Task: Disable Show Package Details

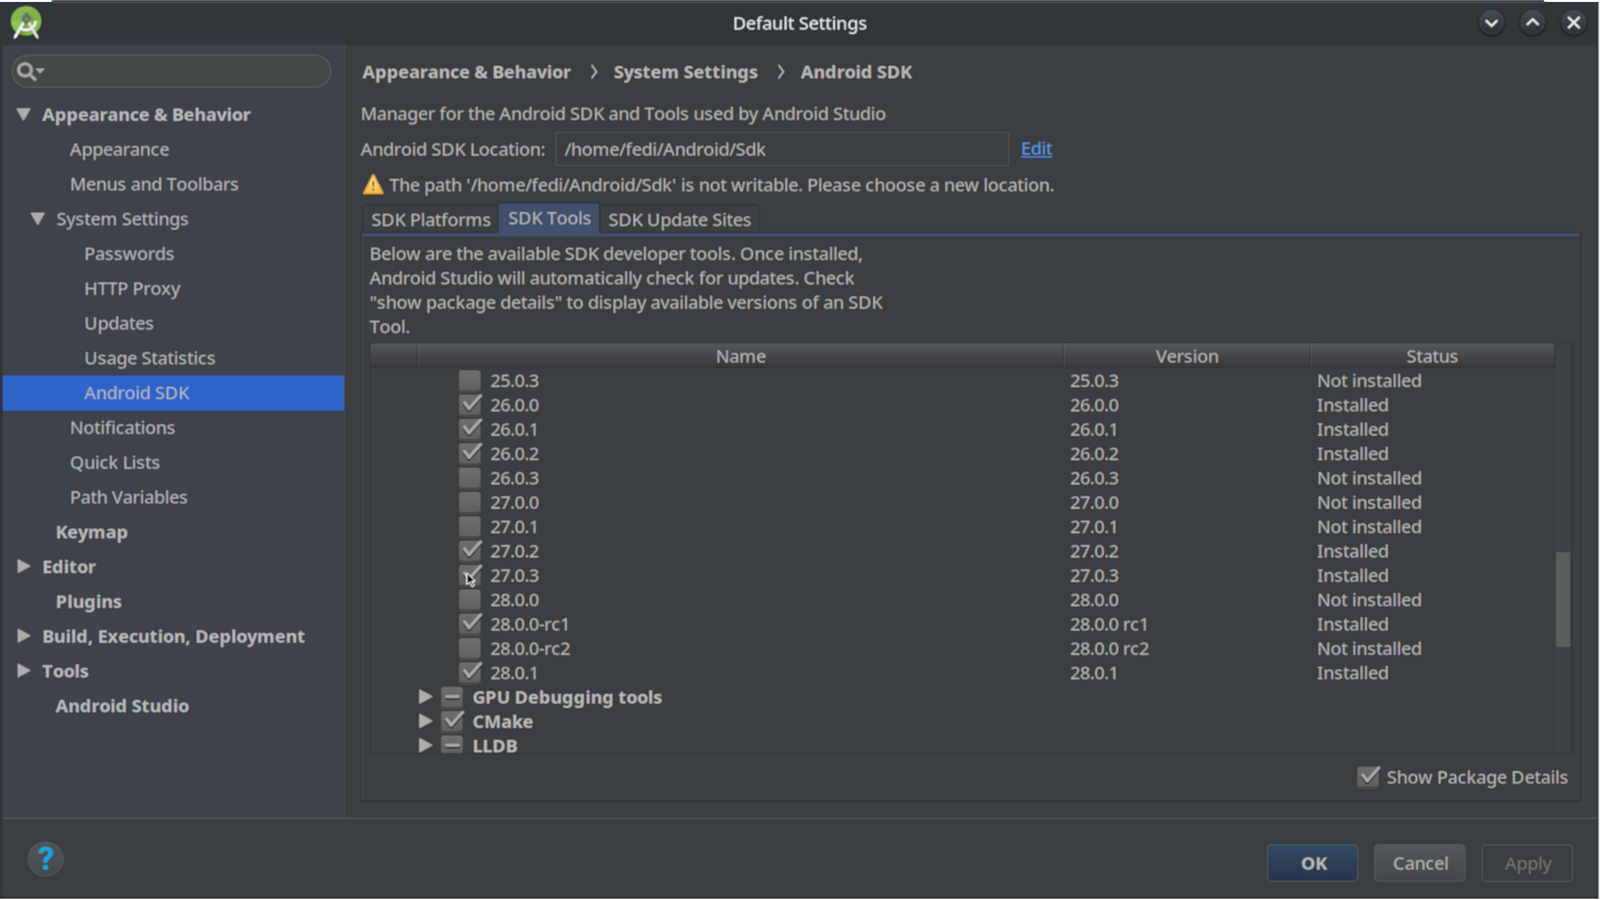Action: pyautogui.click(x=1368, y=777)
